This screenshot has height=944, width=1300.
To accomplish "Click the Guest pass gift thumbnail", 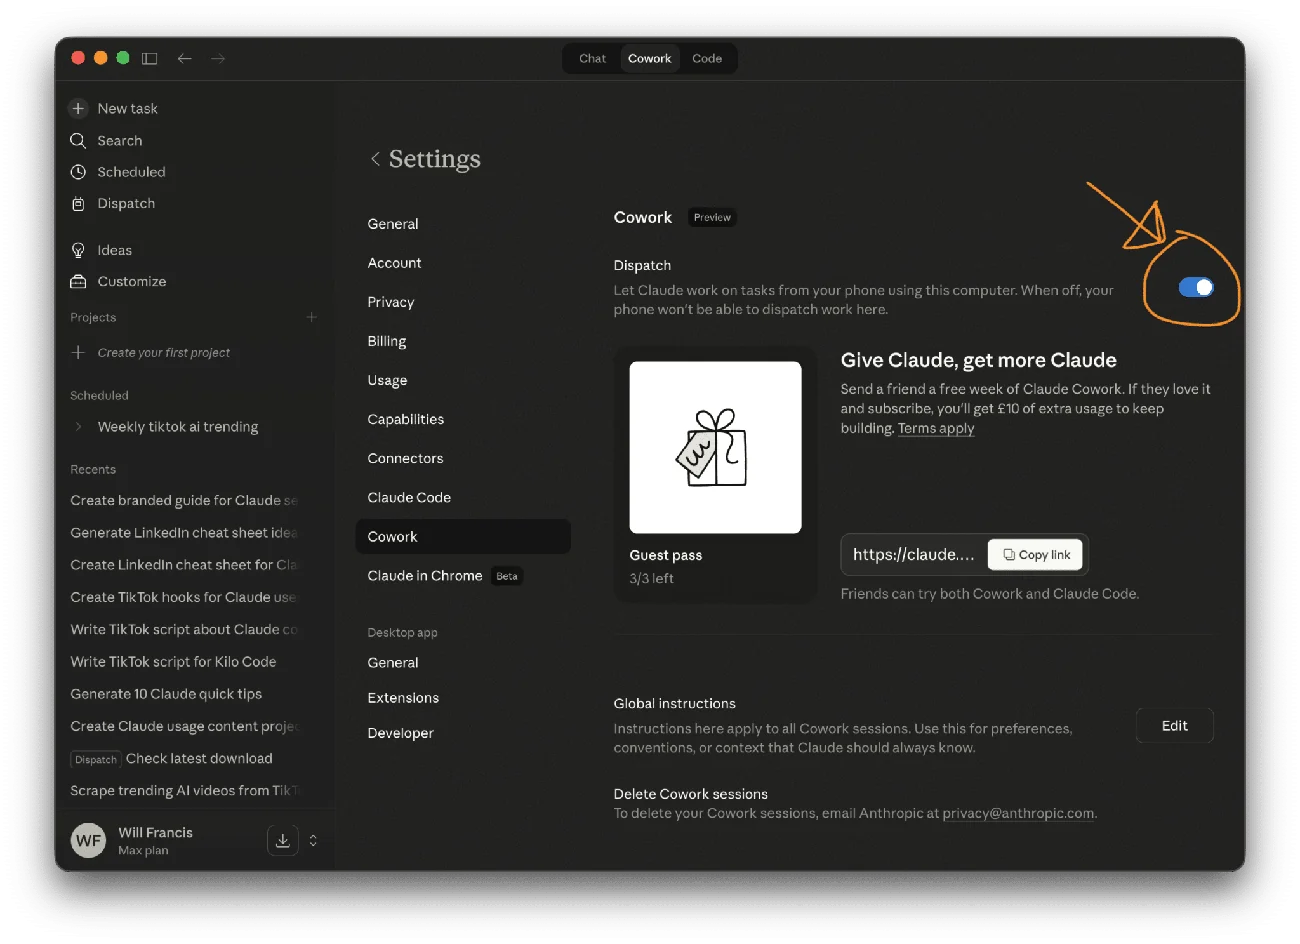I will point(716,447).
